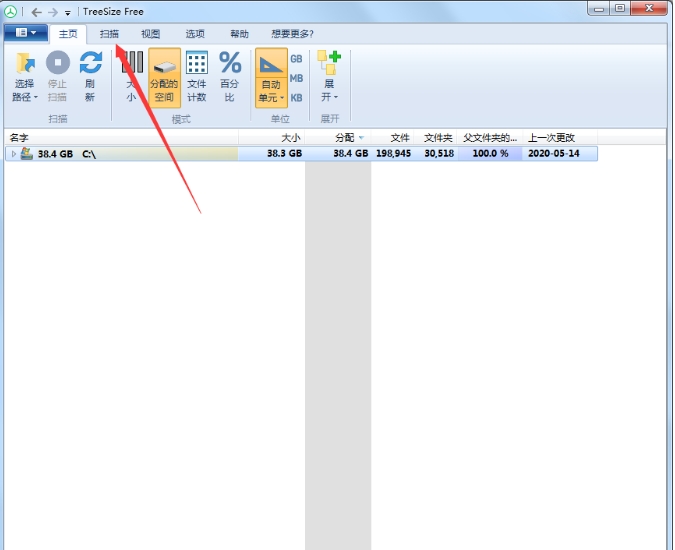Minimize the TreeSize window
The height and width of the screenshot is (550, 675).
pos(599,8)
